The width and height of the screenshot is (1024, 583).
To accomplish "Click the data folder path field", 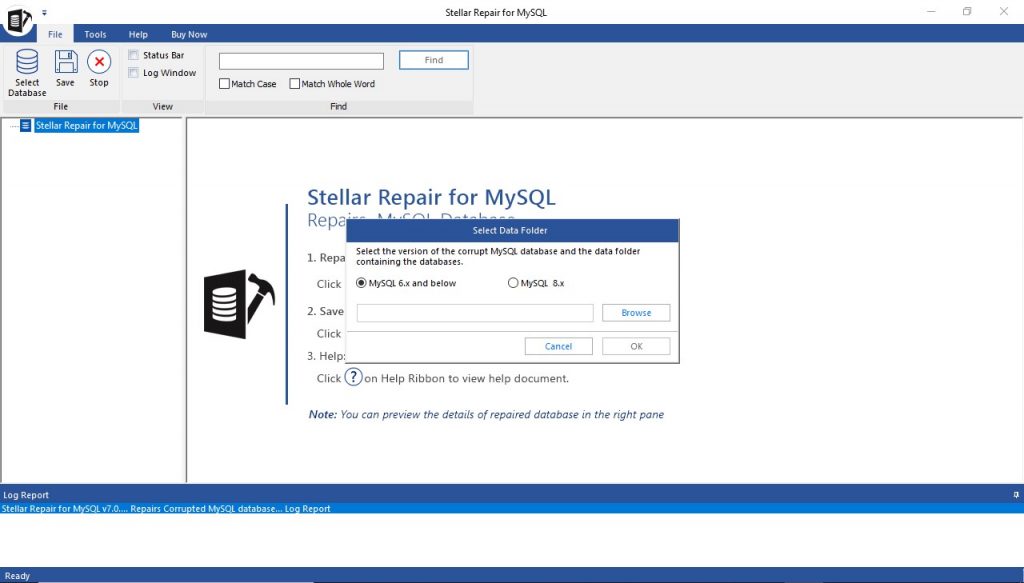I will (475, 313).
